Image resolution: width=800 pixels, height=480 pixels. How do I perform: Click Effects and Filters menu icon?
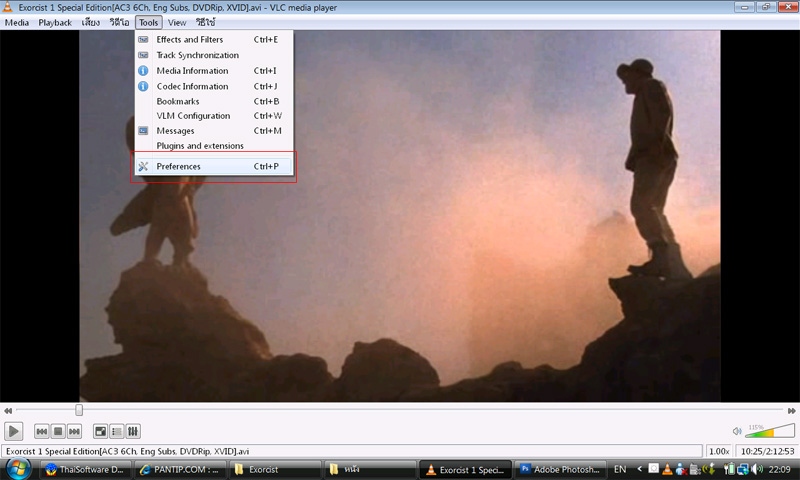click(x=143, y=39)
